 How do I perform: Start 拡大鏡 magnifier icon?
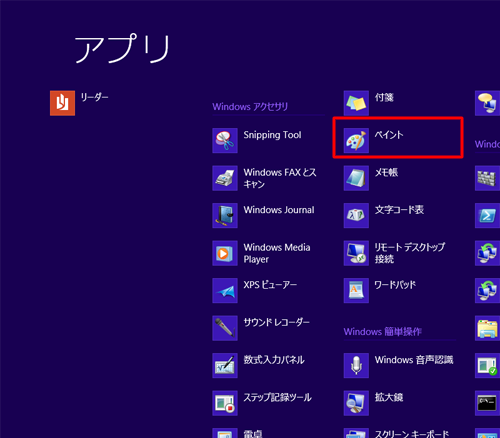(x=356, y=403)
